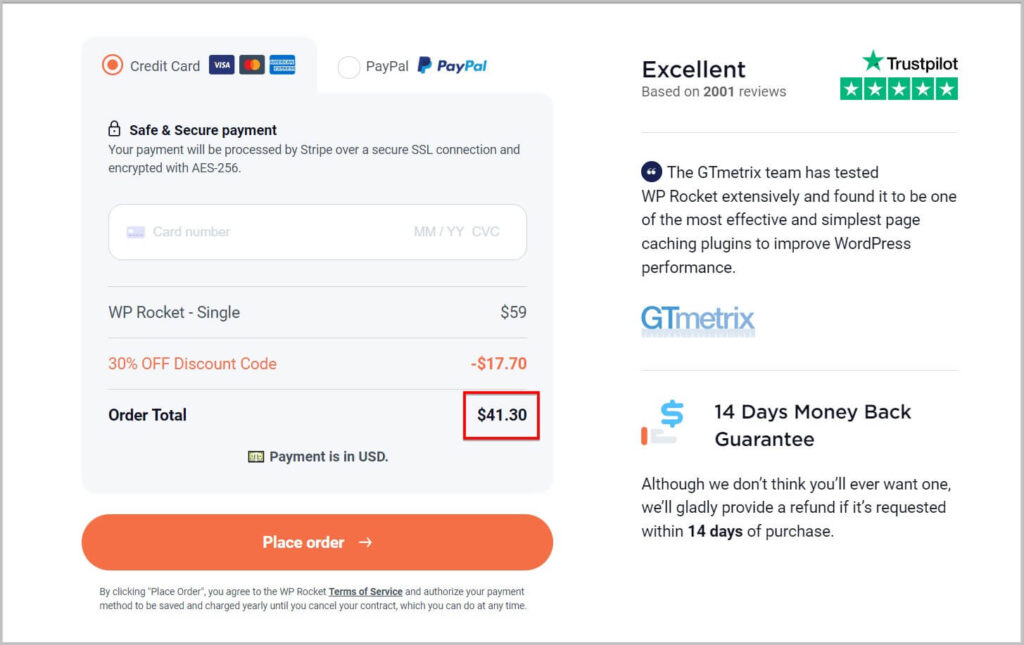This screenshot has width=1024, height=645.
Task: Click the CVC field
Action: click(486, 232)
